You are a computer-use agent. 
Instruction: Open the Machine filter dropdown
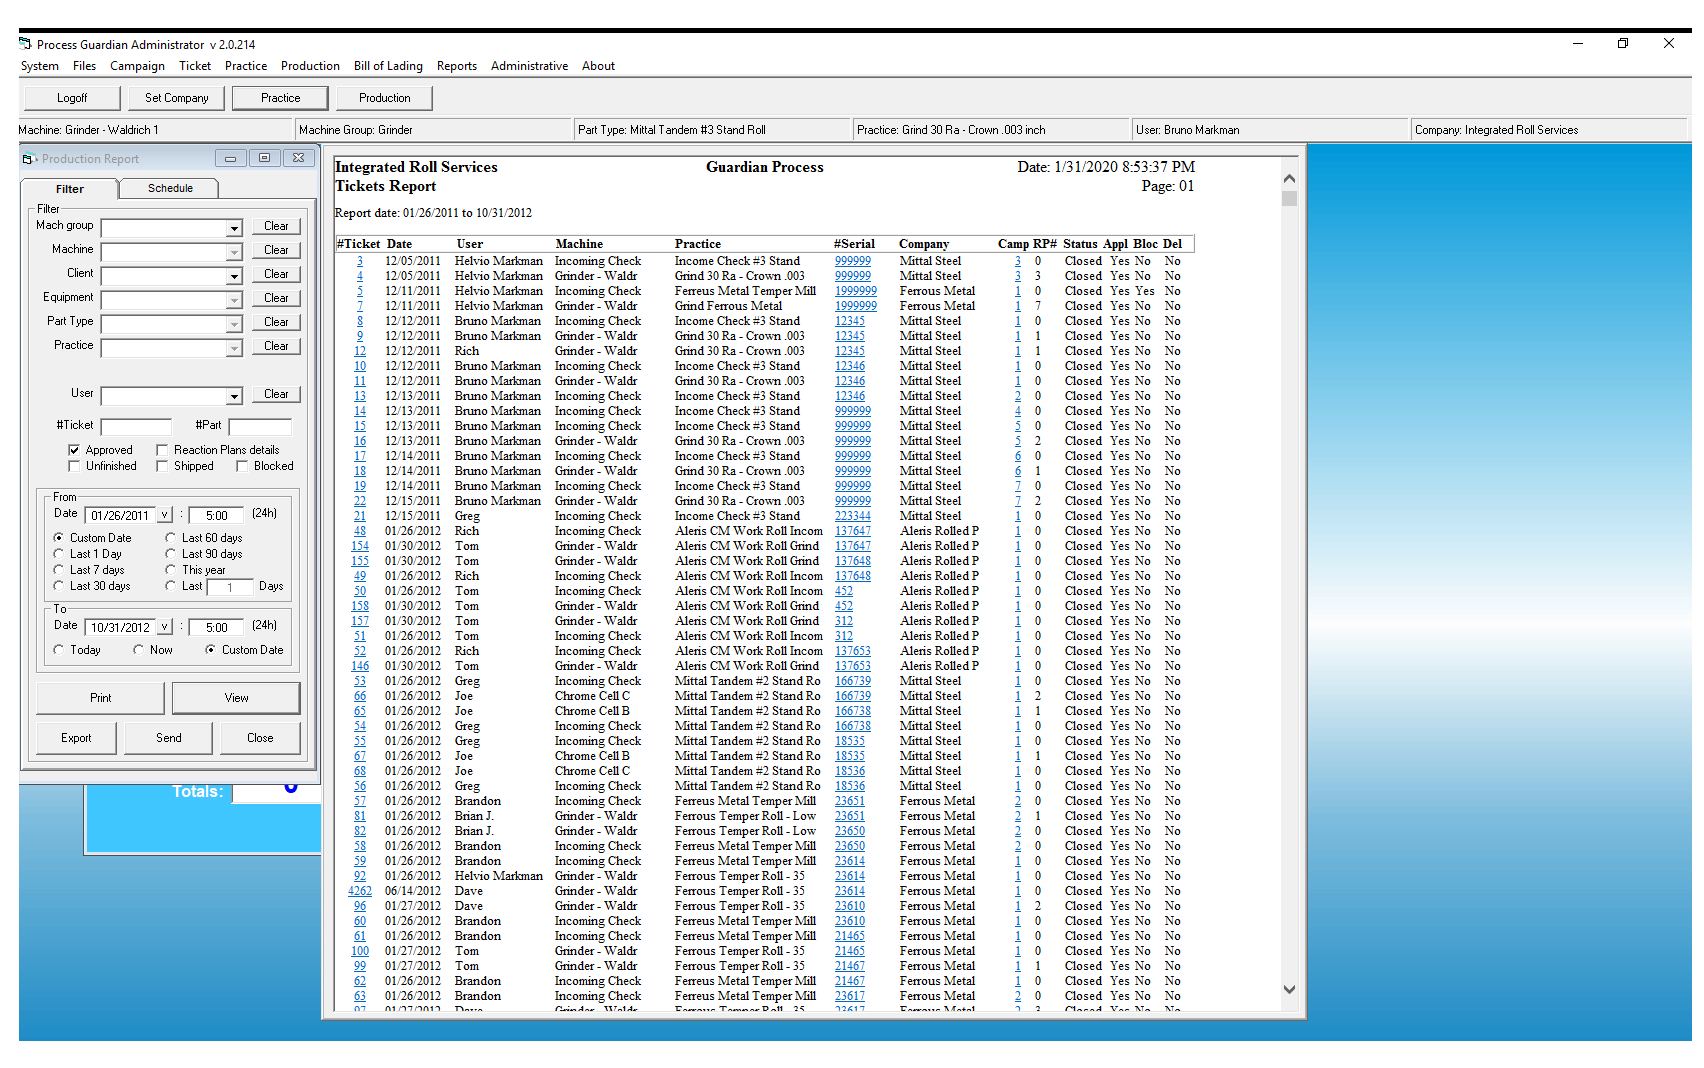point(233,252)
